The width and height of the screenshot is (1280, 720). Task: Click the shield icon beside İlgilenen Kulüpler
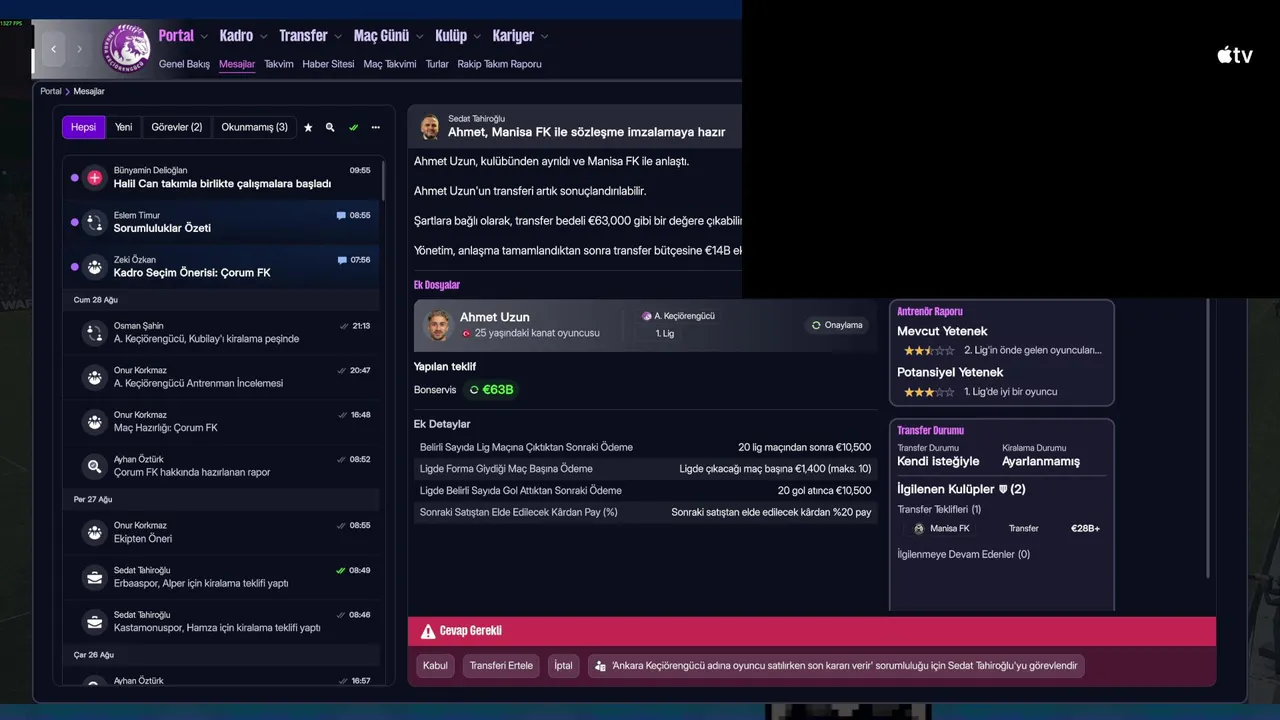coord(1003,489)
